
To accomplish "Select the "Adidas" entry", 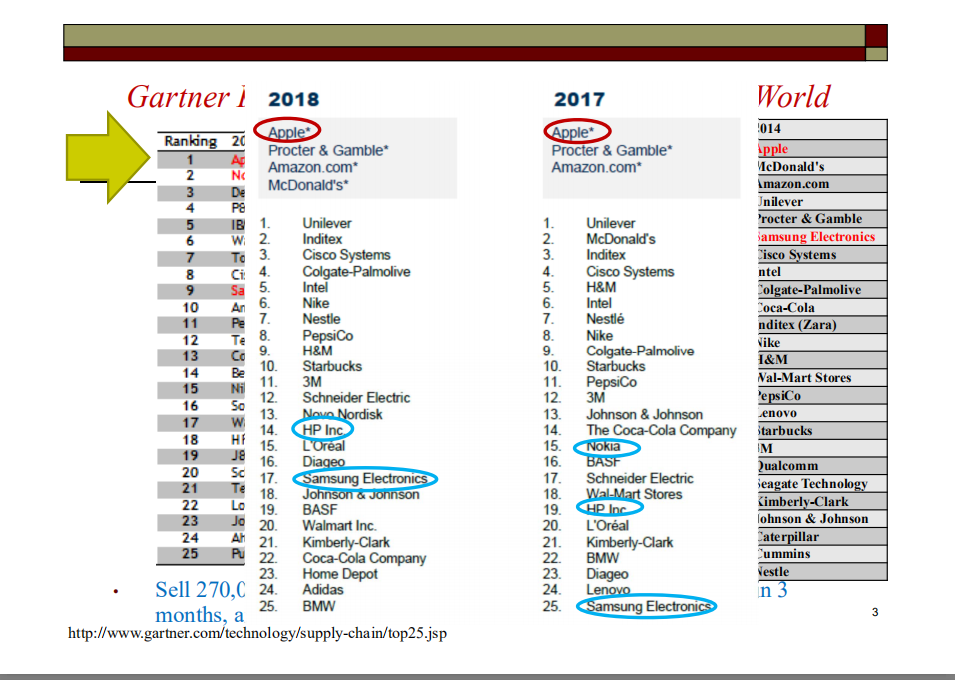I will click(x=323, y=590).
